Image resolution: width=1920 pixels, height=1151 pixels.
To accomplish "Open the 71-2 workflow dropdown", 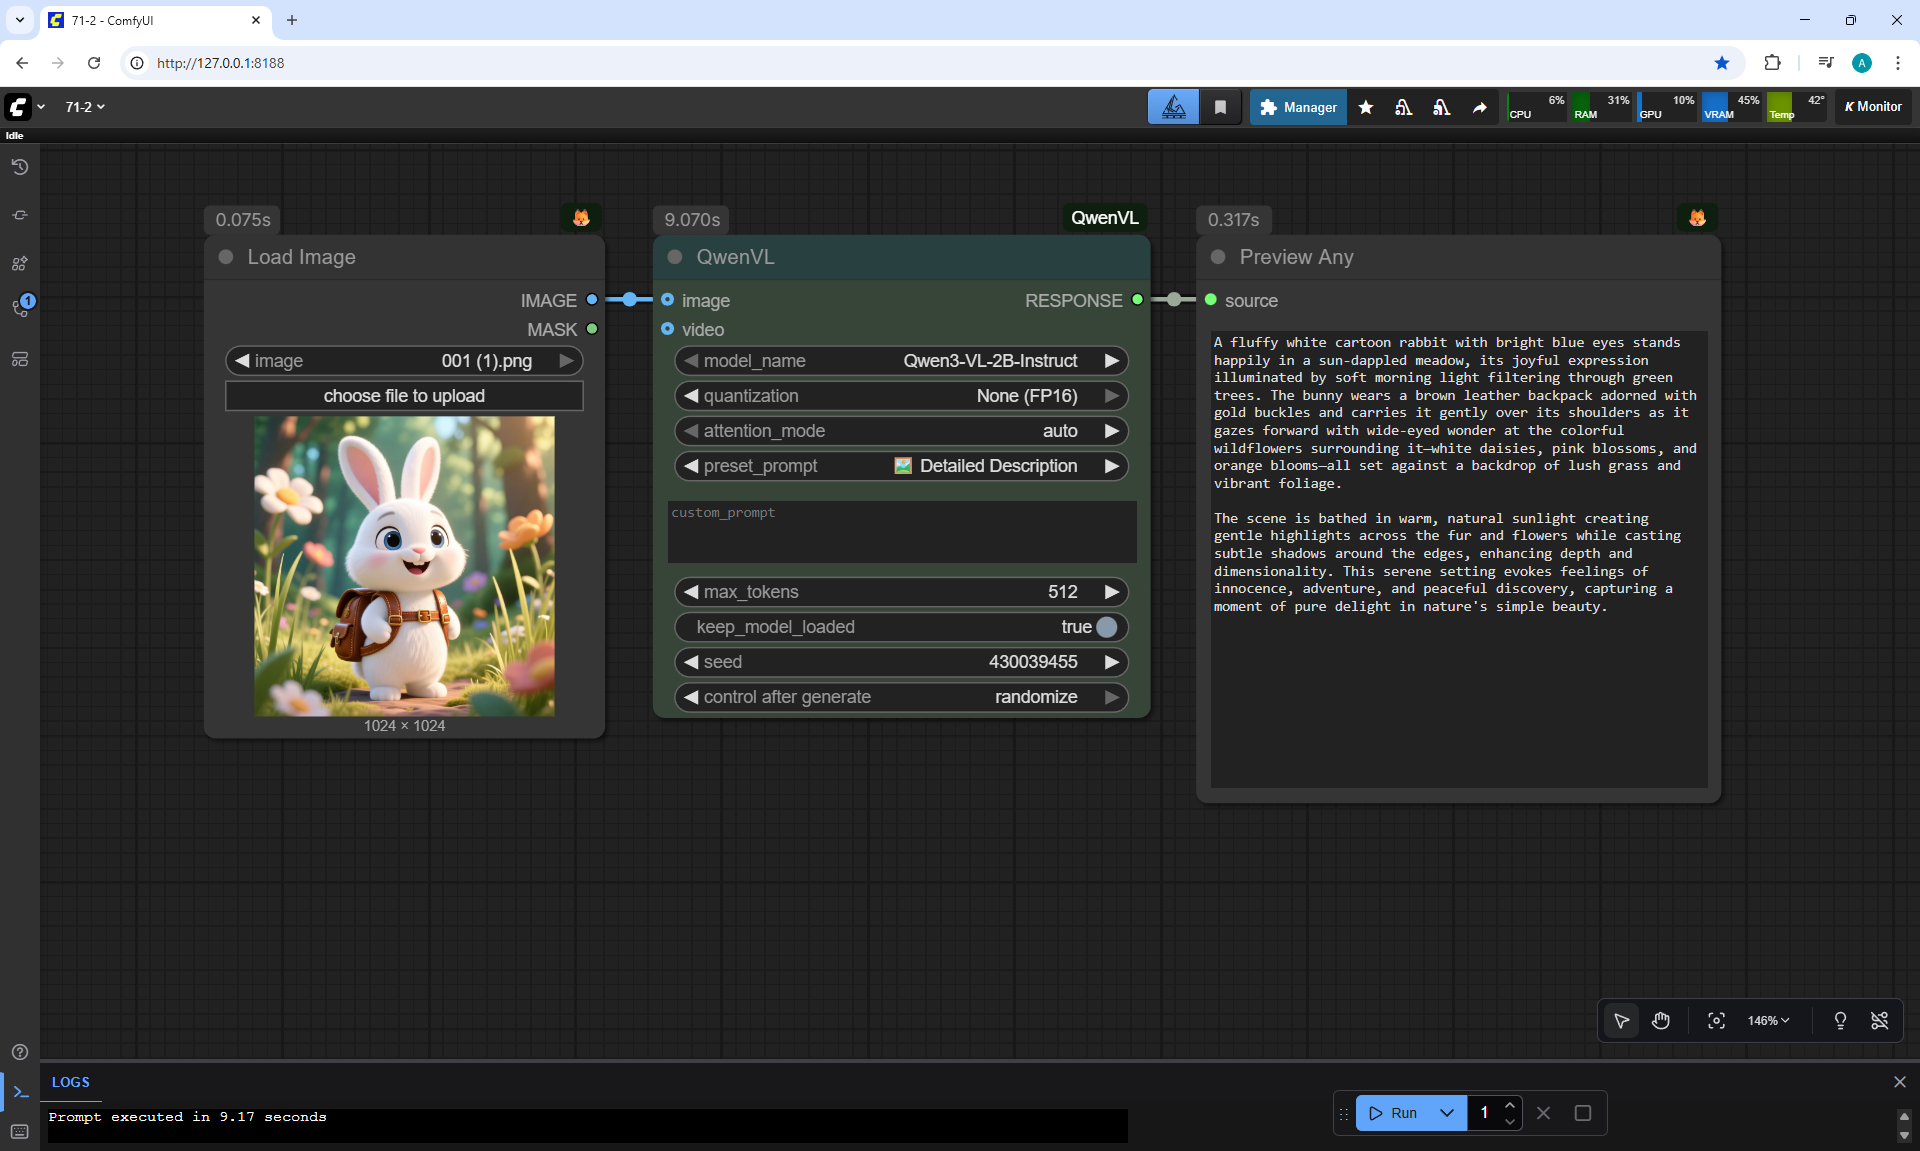I will [x=85, y=107].
